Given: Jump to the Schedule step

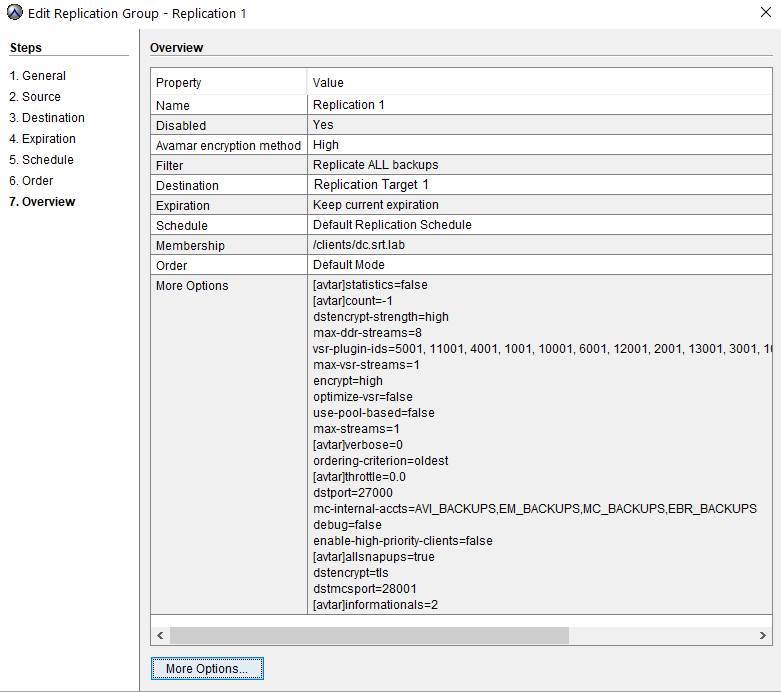Looking at the screenshot, I should pos(41,160).
